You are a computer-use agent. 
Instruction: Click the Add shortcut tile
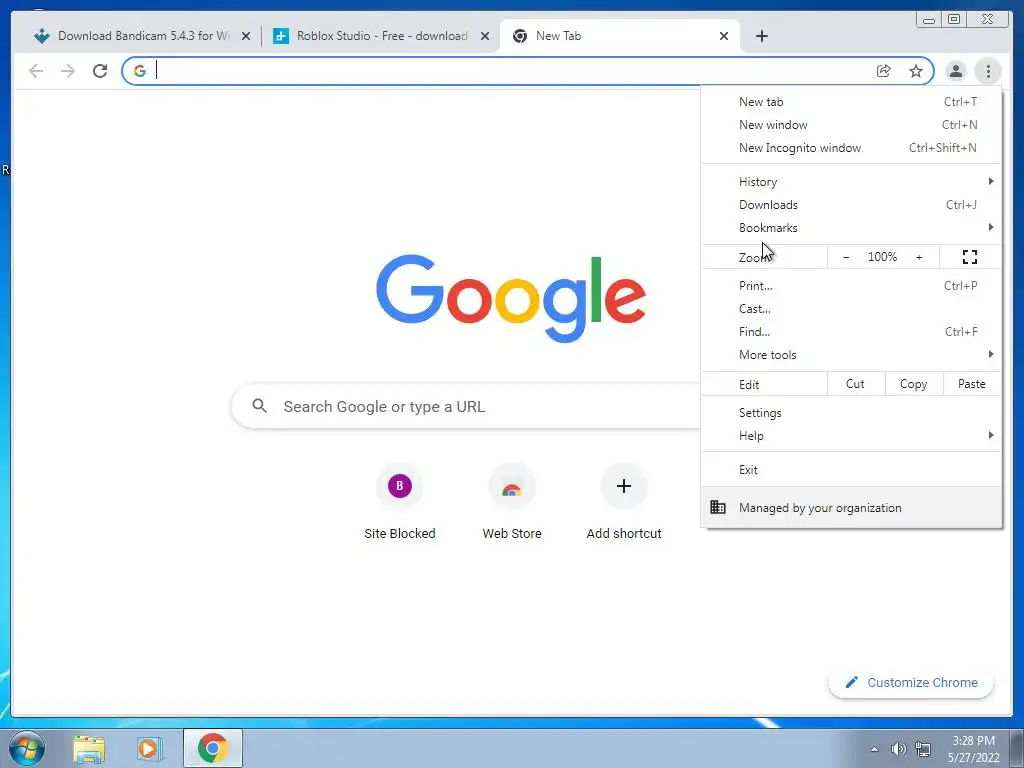pos(624,502)
